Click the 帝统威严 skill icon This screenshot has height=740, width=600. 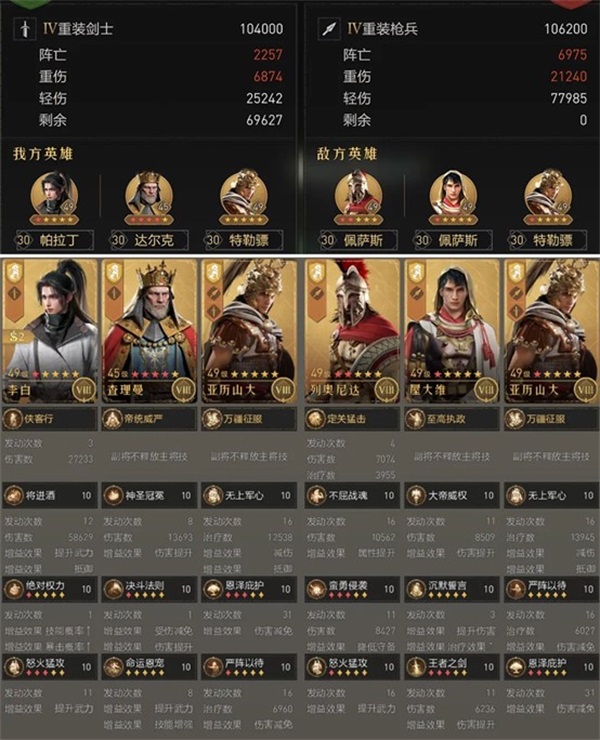[111, 419]
